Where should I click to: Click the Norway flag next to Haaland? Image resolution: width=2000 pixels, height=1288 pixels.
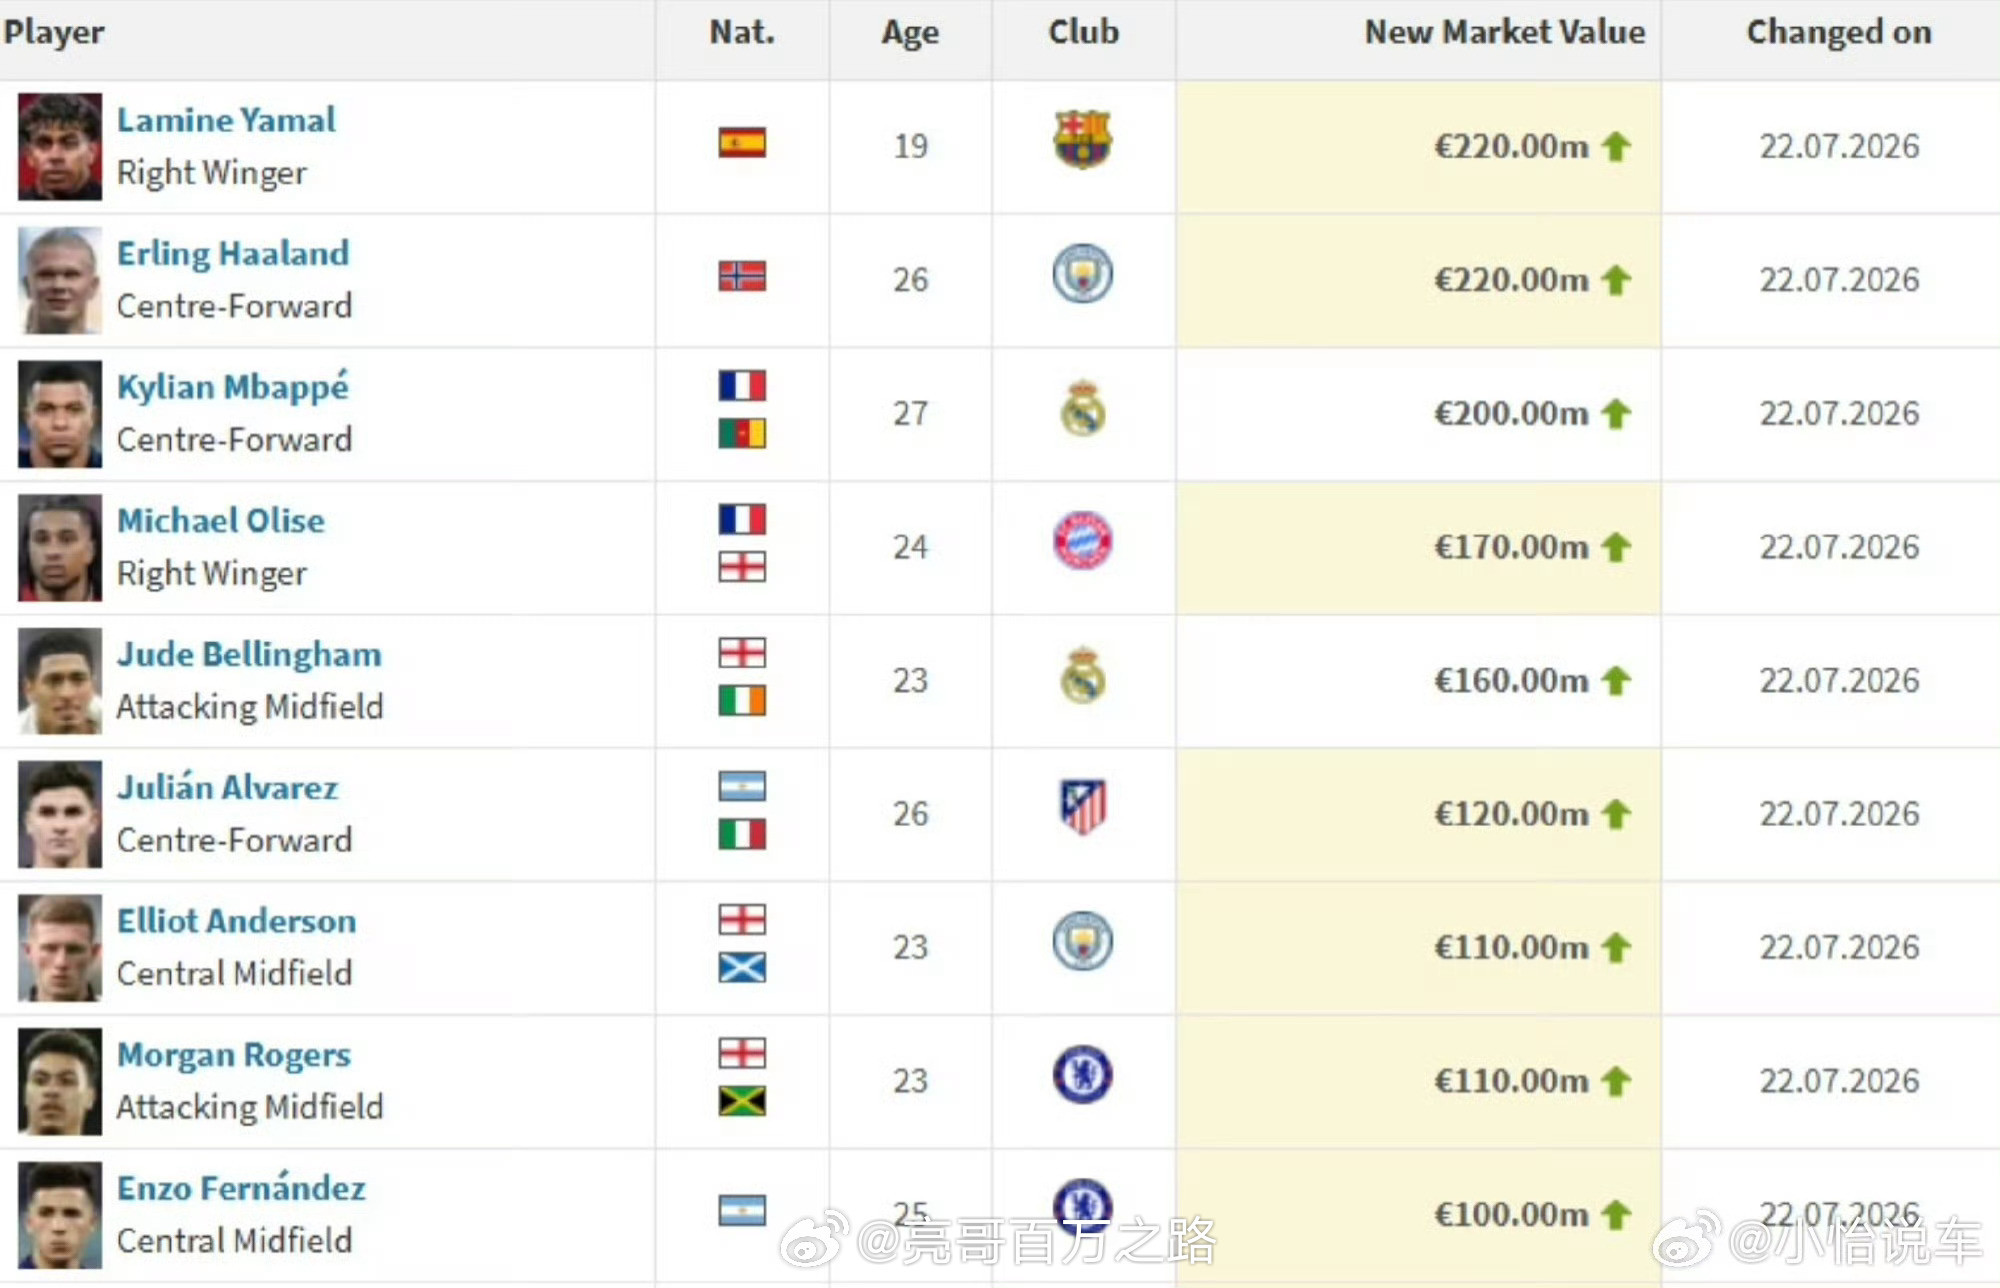(x=742, y=276)
